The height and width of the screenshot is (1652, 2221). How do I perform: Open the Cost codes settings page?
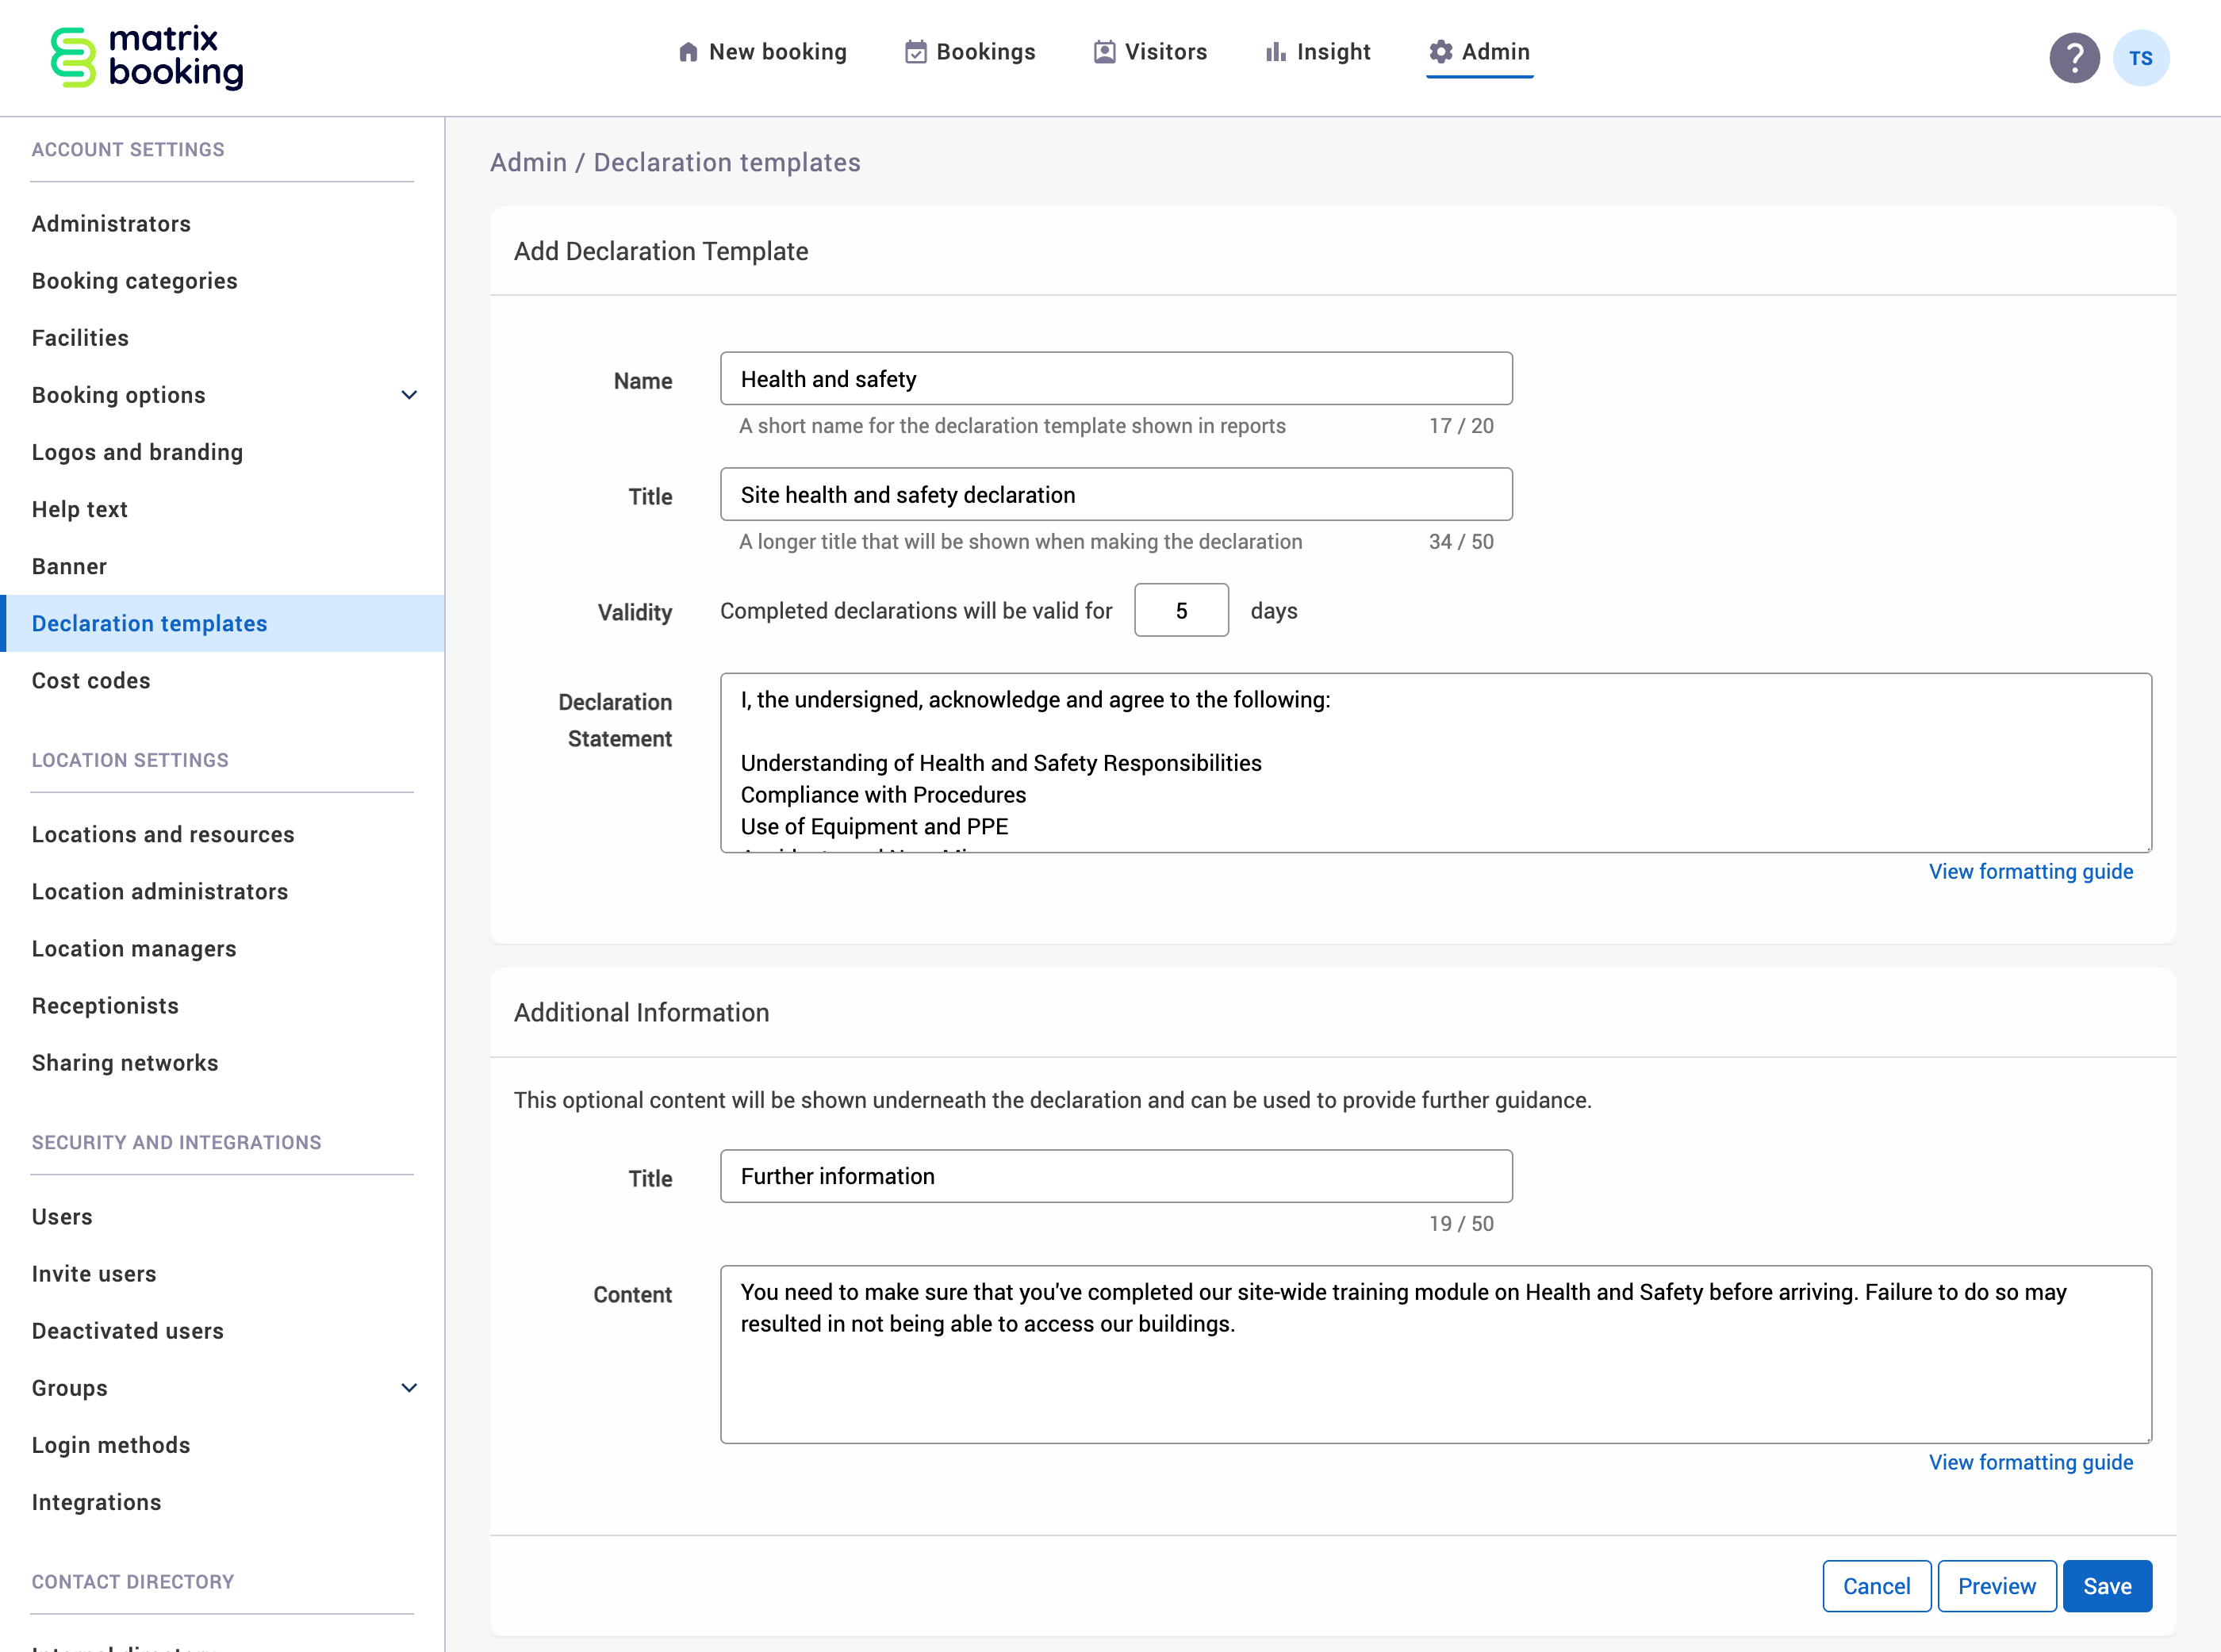click(x=89, y=680)
